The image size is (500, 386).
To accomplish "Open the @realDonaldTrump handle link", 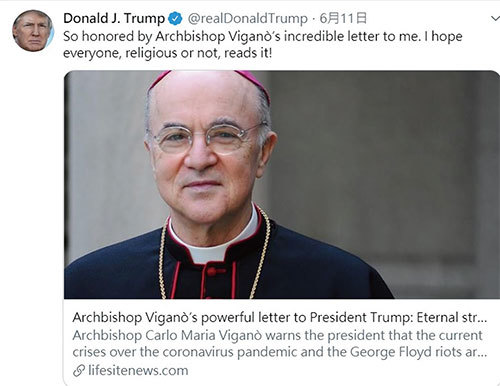I will (x=247, y=19).
